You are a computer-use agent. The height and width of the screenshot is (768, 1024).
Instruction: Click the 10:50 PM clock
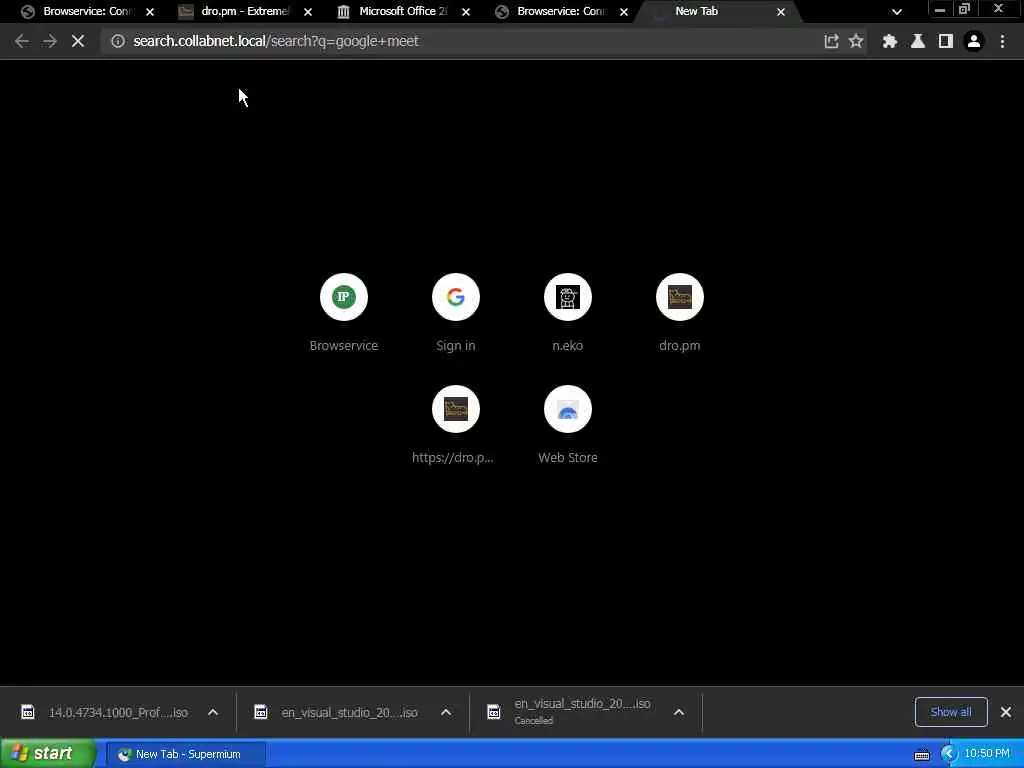click(987, 754)
